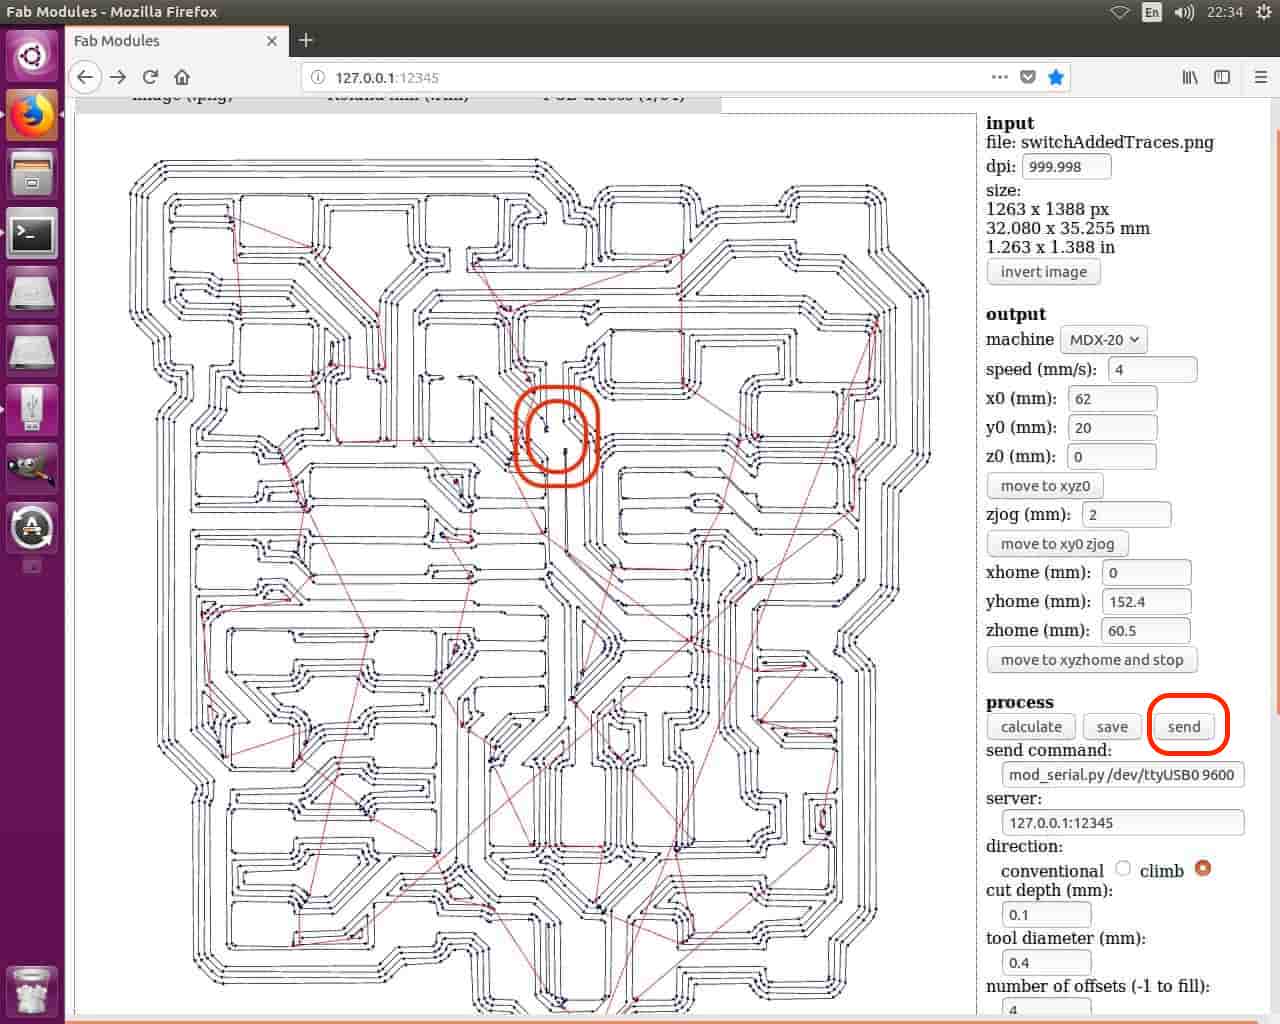Toggle bookmark star for this page
The width and height of the screenshot is (1280, 1024).
pyautogui.click(x=1055, y=77)
